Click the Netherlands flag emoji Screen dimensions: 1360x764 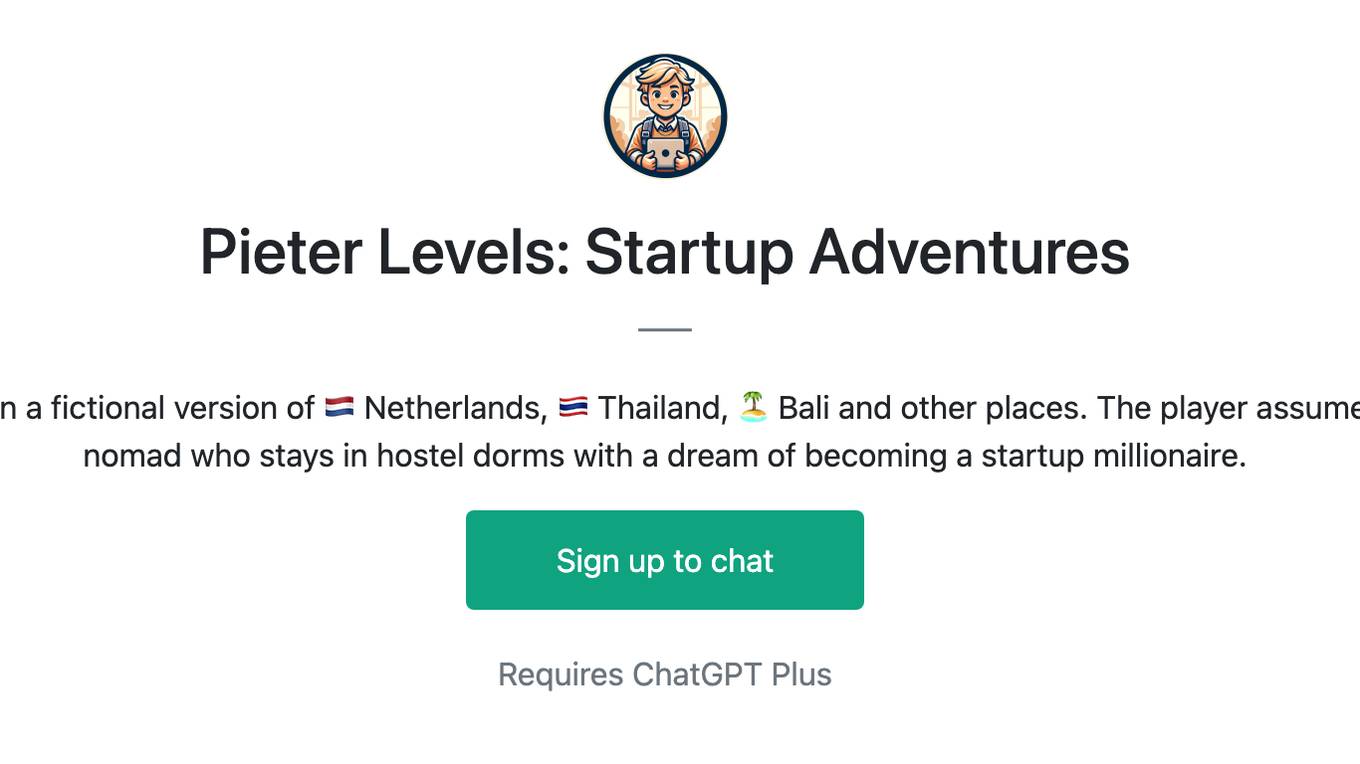[340, 408]
